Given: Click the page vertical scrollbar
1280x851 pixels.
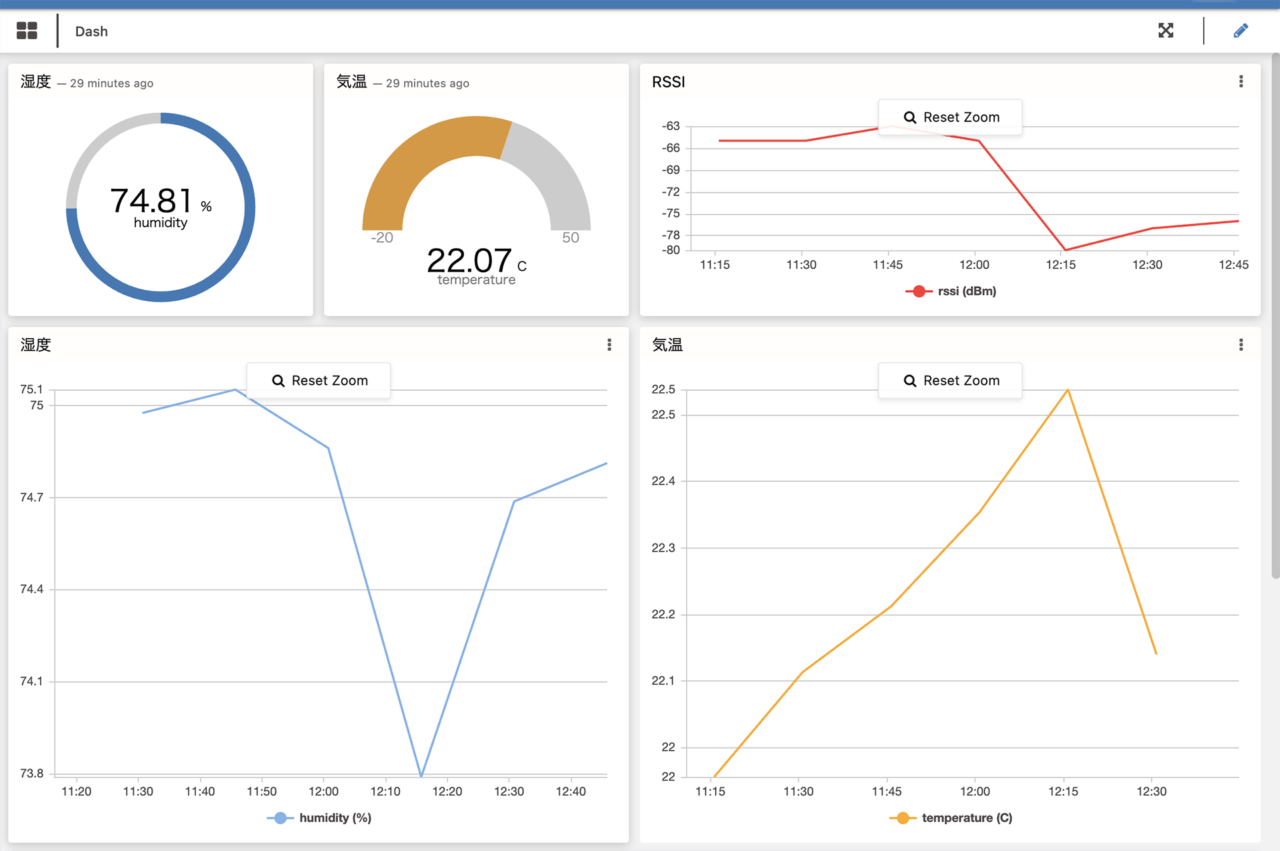Looking at the screenshot, I should coord(1274,320).
